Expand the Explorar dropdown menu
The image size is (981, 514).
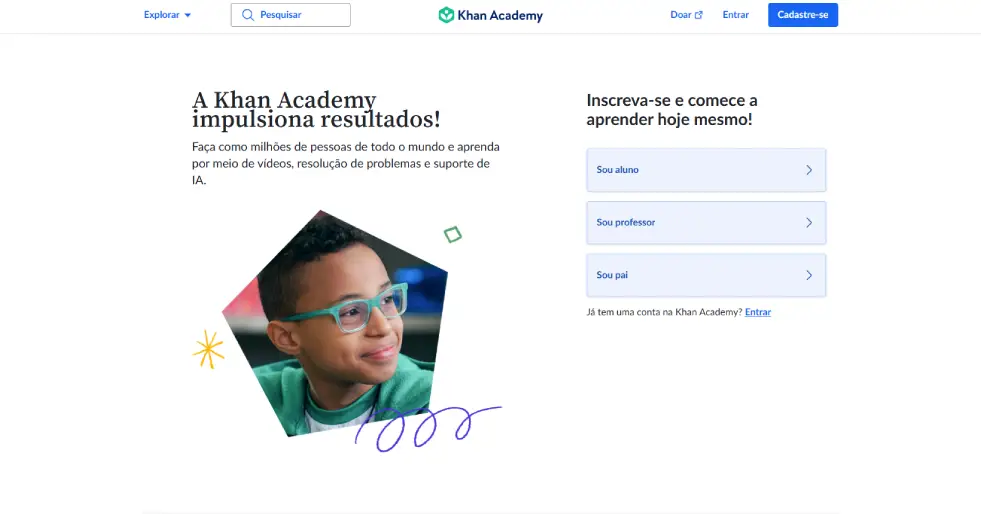167,15
